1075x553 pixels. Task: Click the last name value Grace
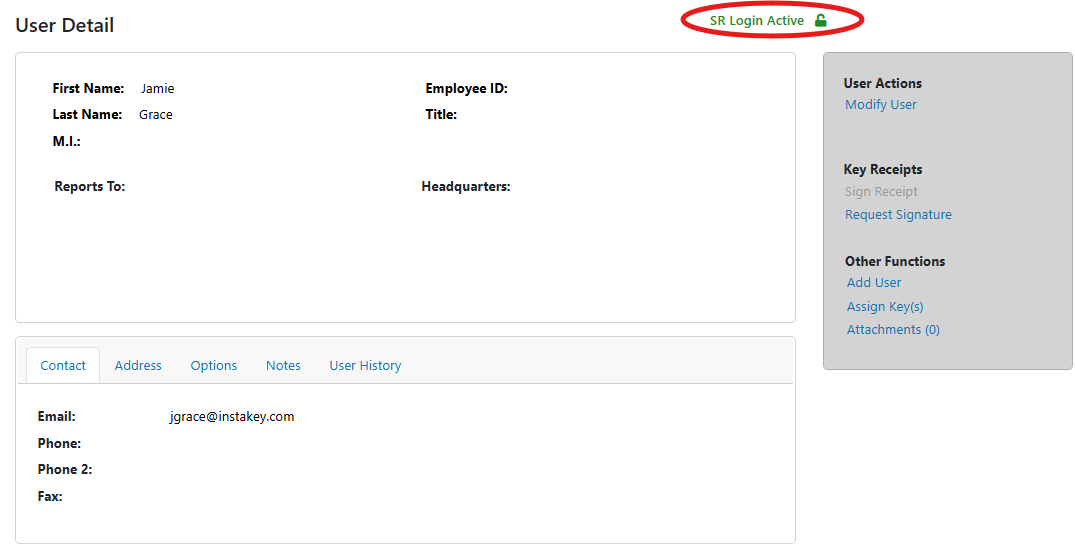click(156, 114)
